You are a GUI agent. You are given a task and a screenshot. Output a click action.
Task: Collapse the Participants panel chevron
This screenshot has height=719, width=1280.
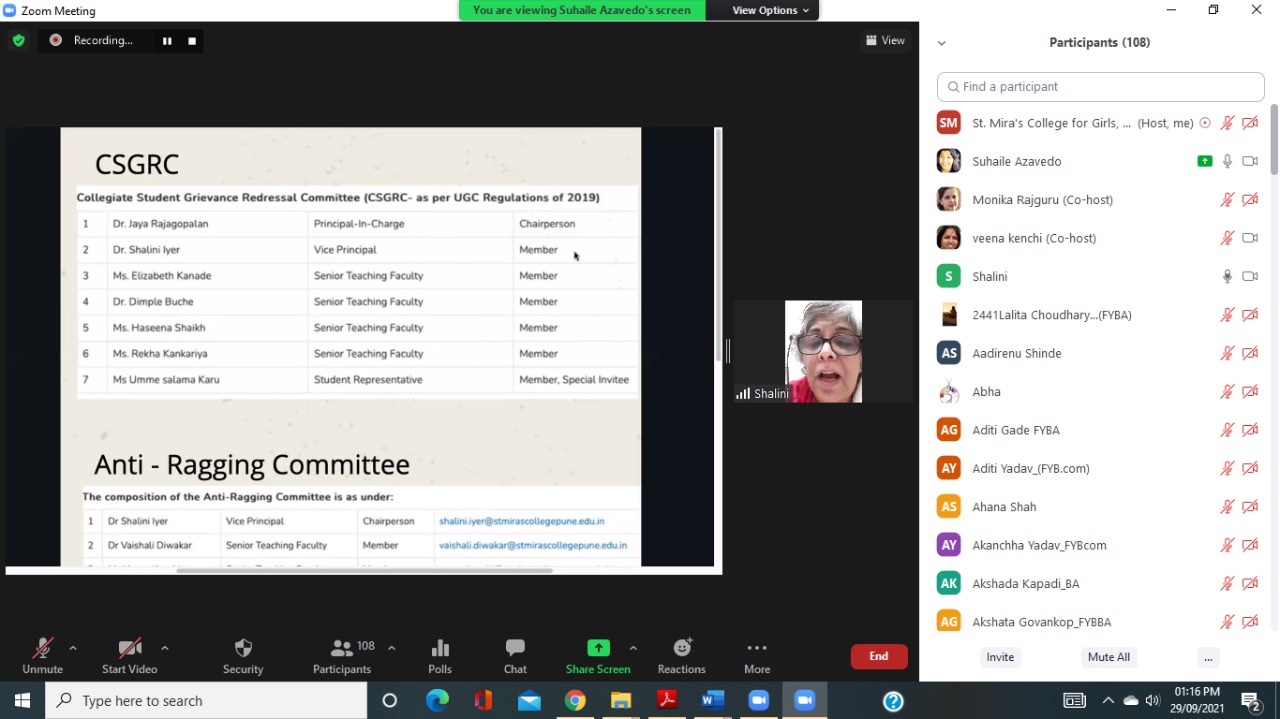(x=941, y=43)
